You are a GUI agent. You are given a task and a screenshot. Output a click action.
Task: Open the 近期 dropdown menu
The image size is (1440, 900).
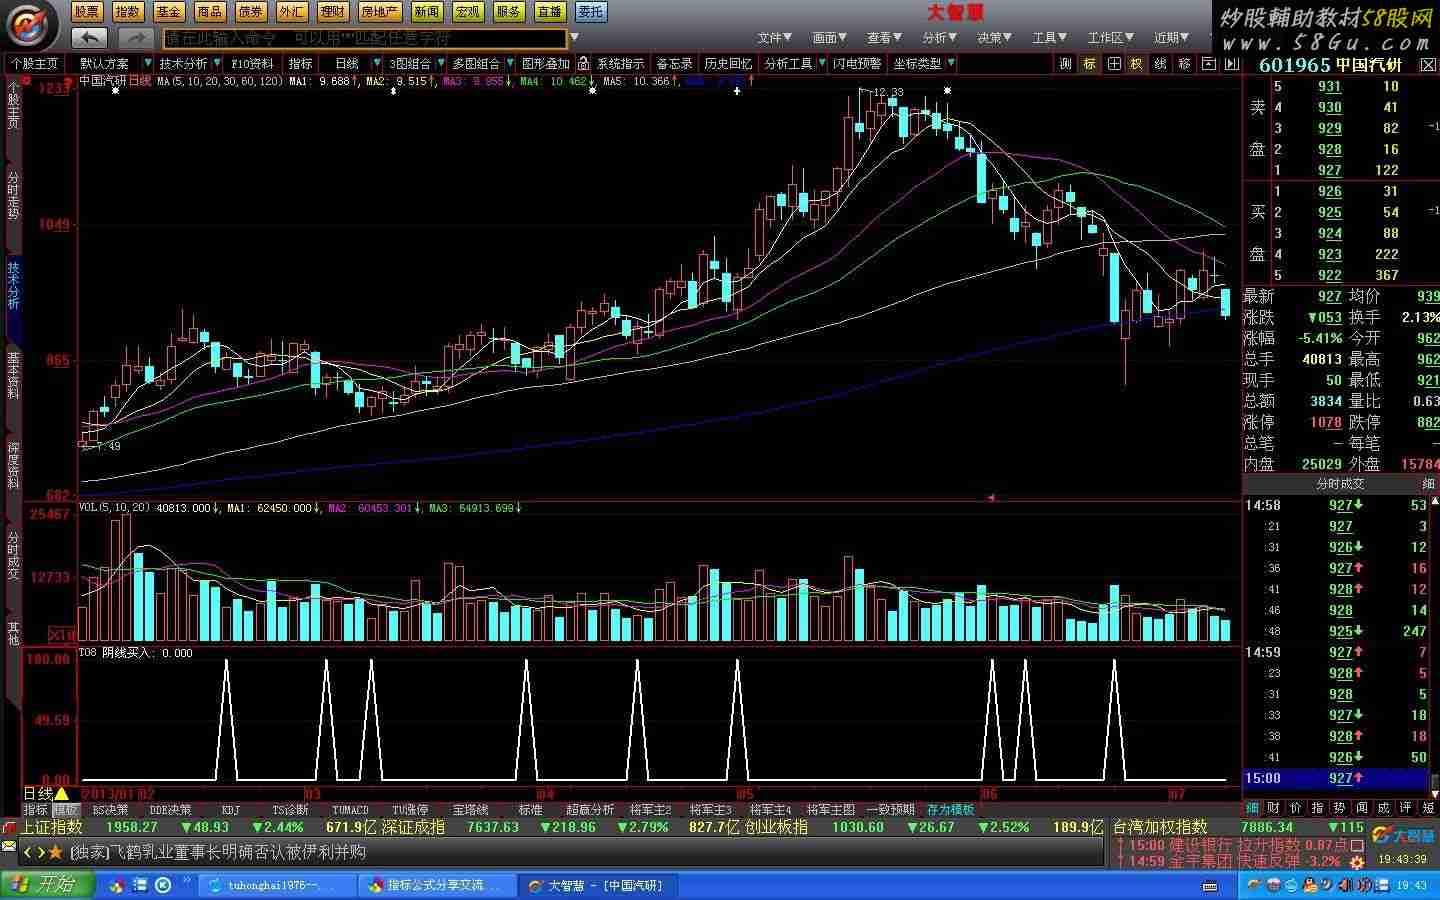click(1172, 38)
